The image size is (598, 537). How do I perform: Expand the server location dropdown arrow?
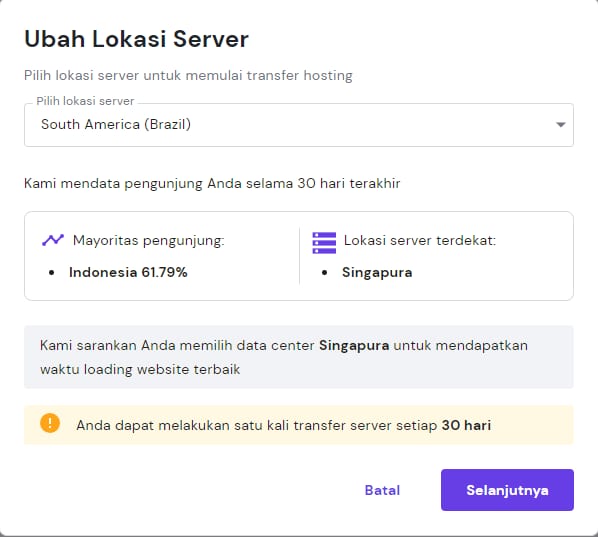click(560, 125)
